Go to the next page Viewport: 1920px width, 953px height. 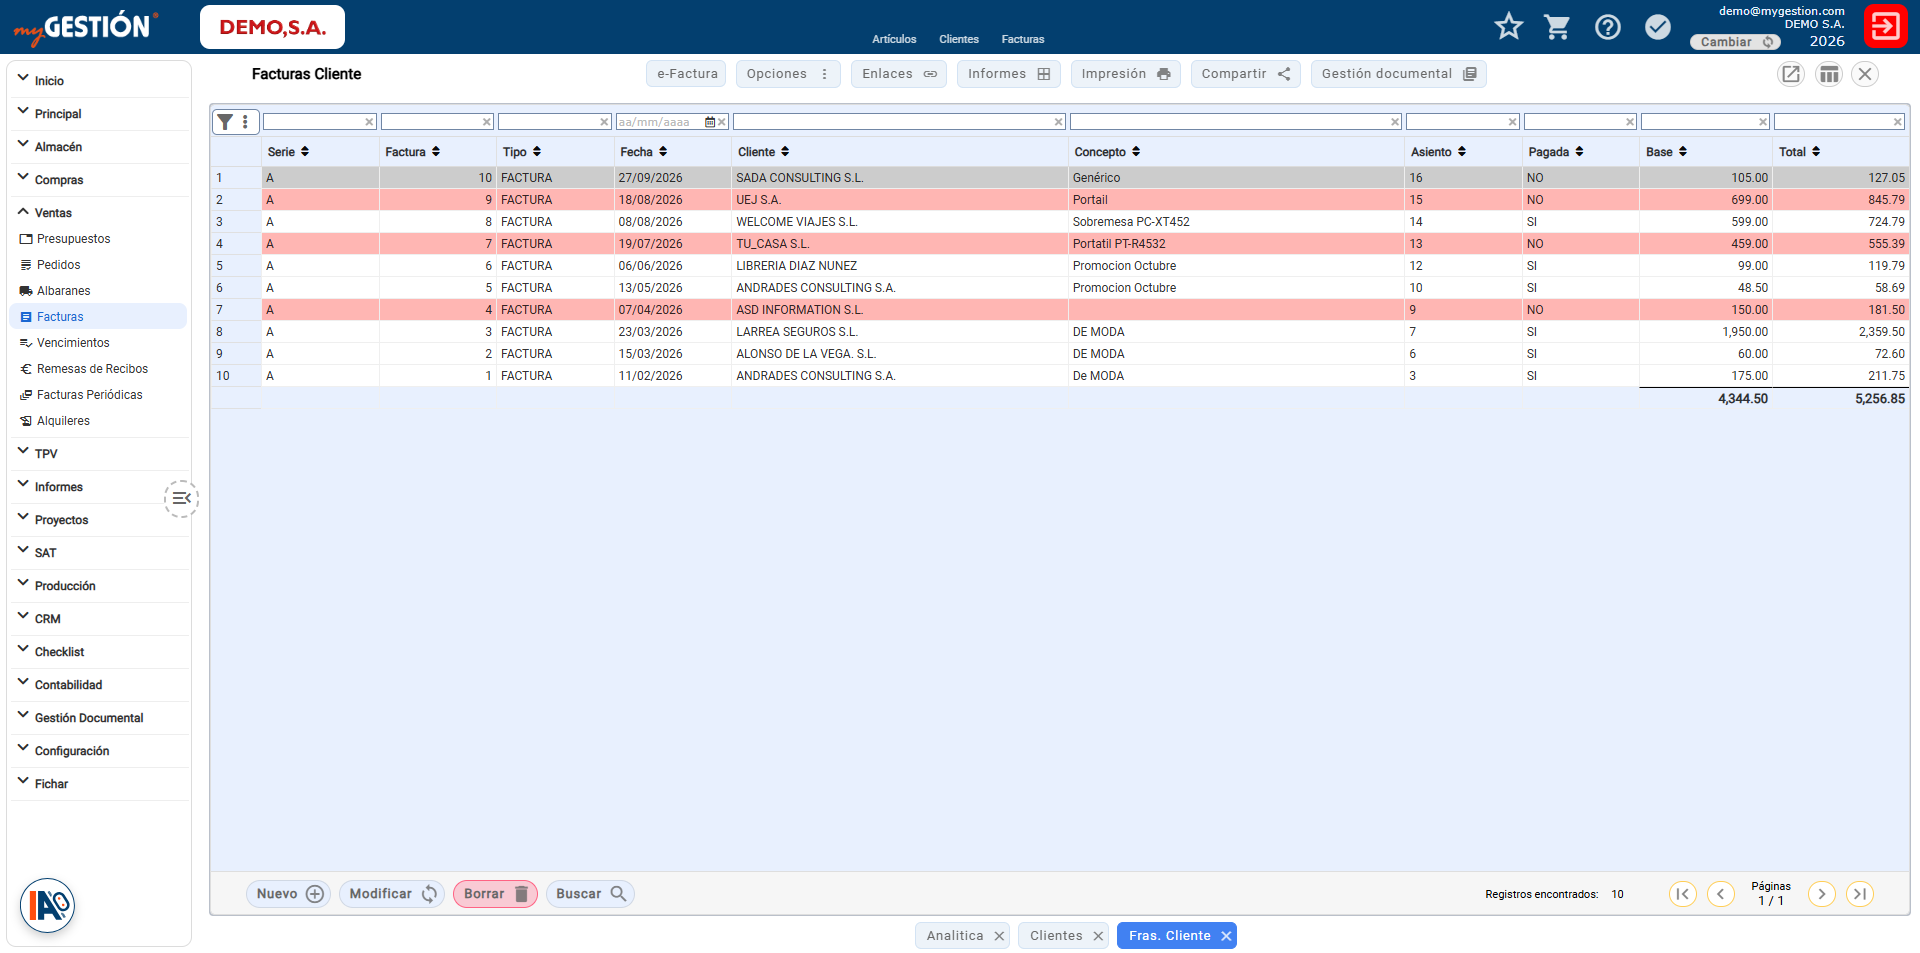(1822, 894)
